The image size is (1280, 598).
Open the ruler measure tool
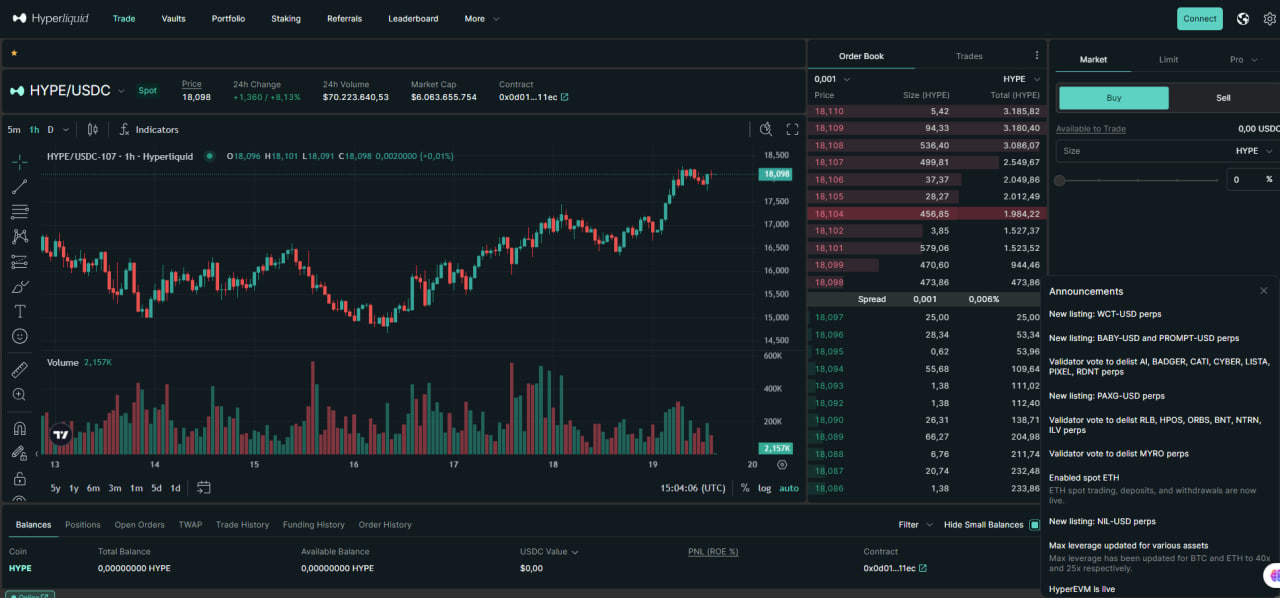[x=19, y=370]
